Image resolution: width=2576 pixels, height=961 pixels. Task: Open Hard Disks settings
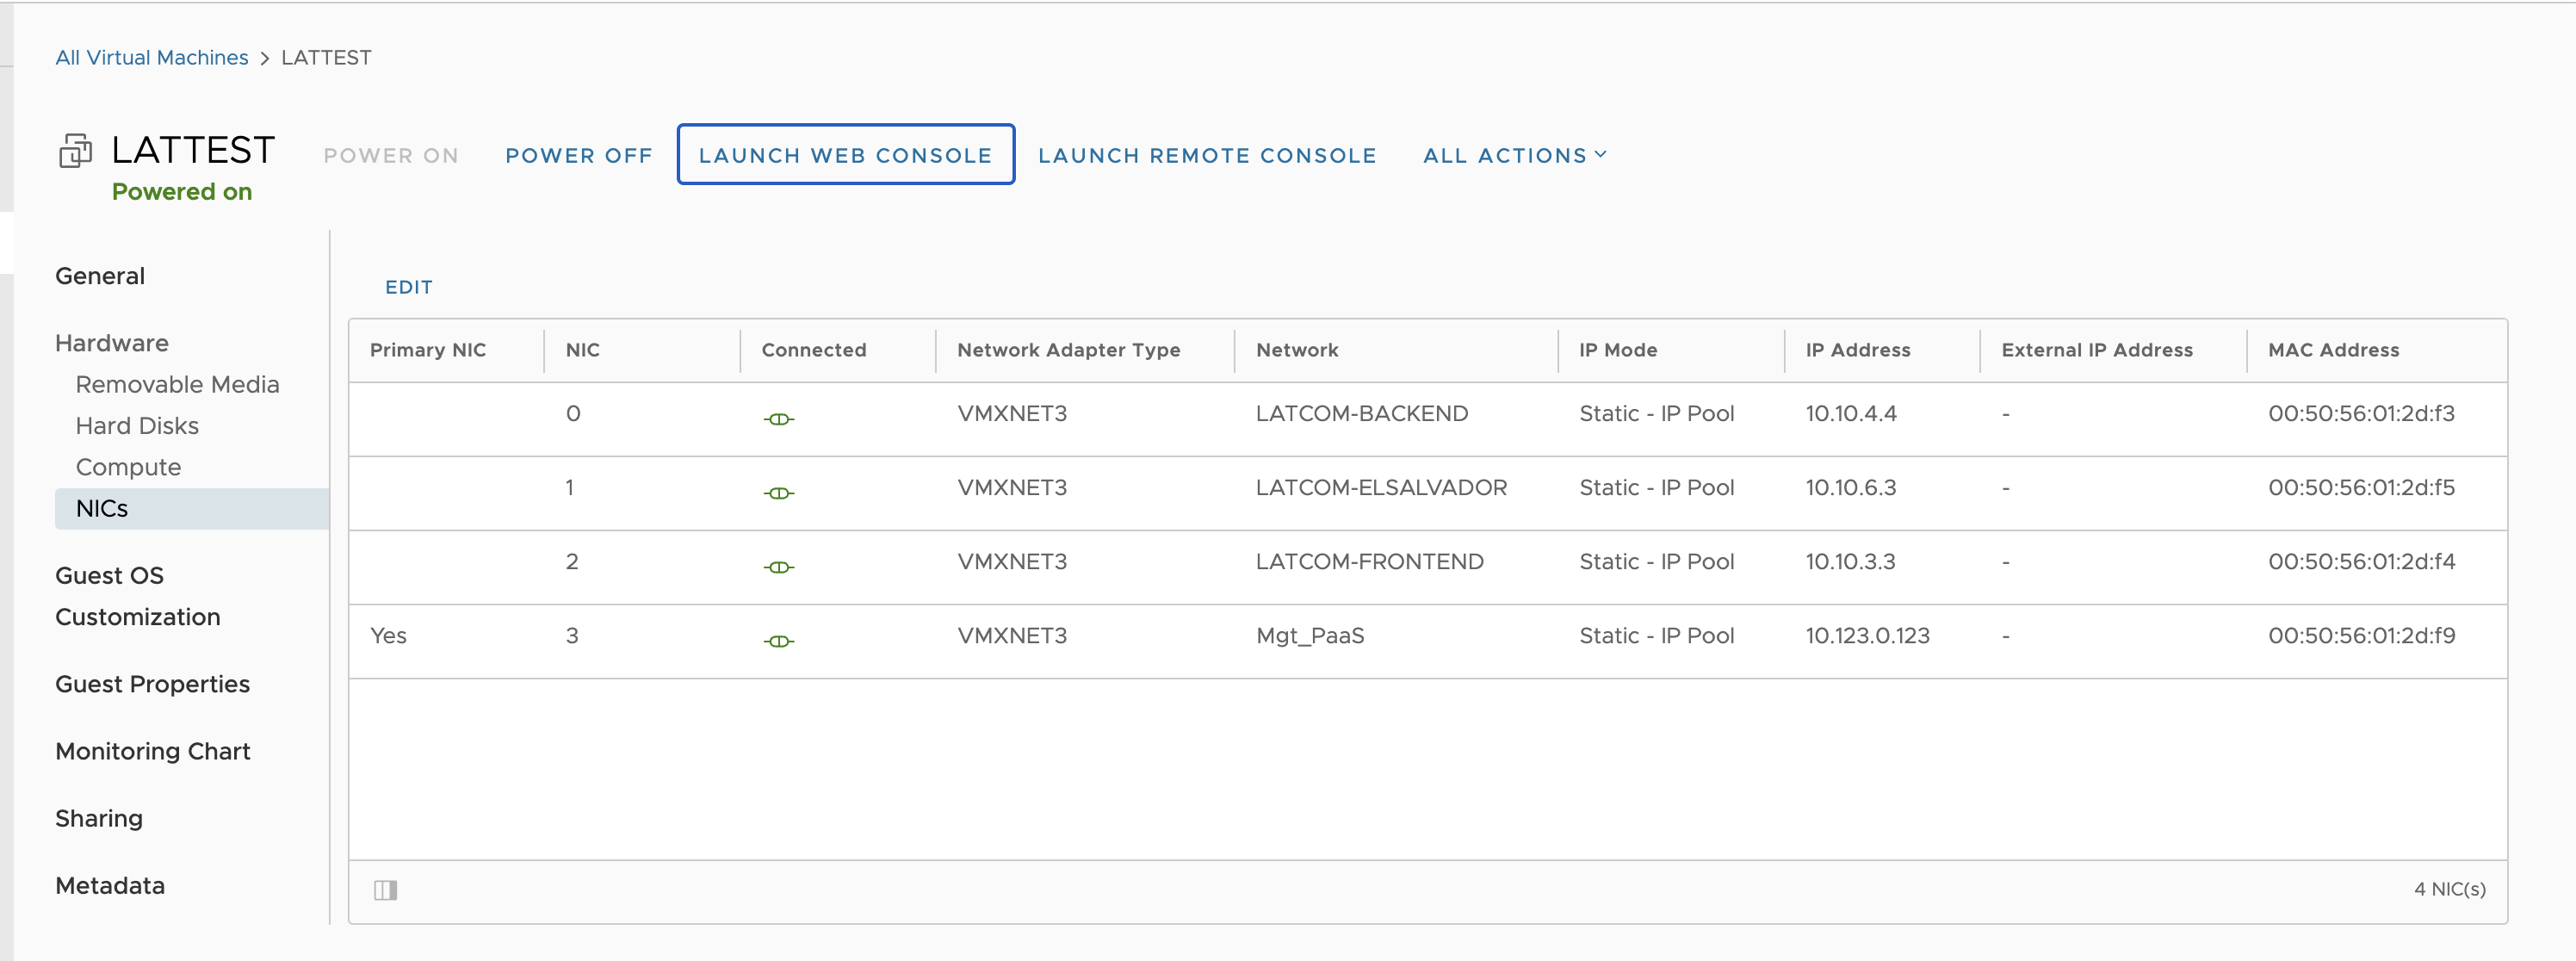point(138,426)
